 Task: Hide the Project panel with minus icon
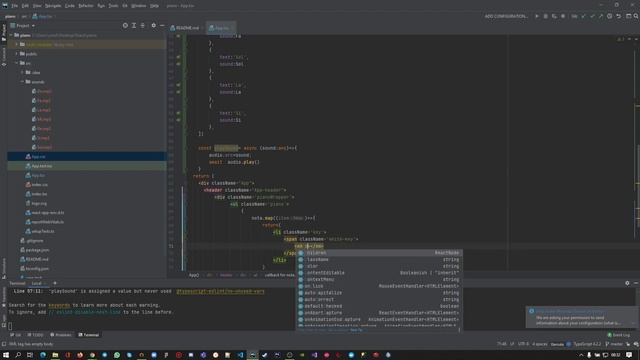pyautogui.click(x=162, y=25)
